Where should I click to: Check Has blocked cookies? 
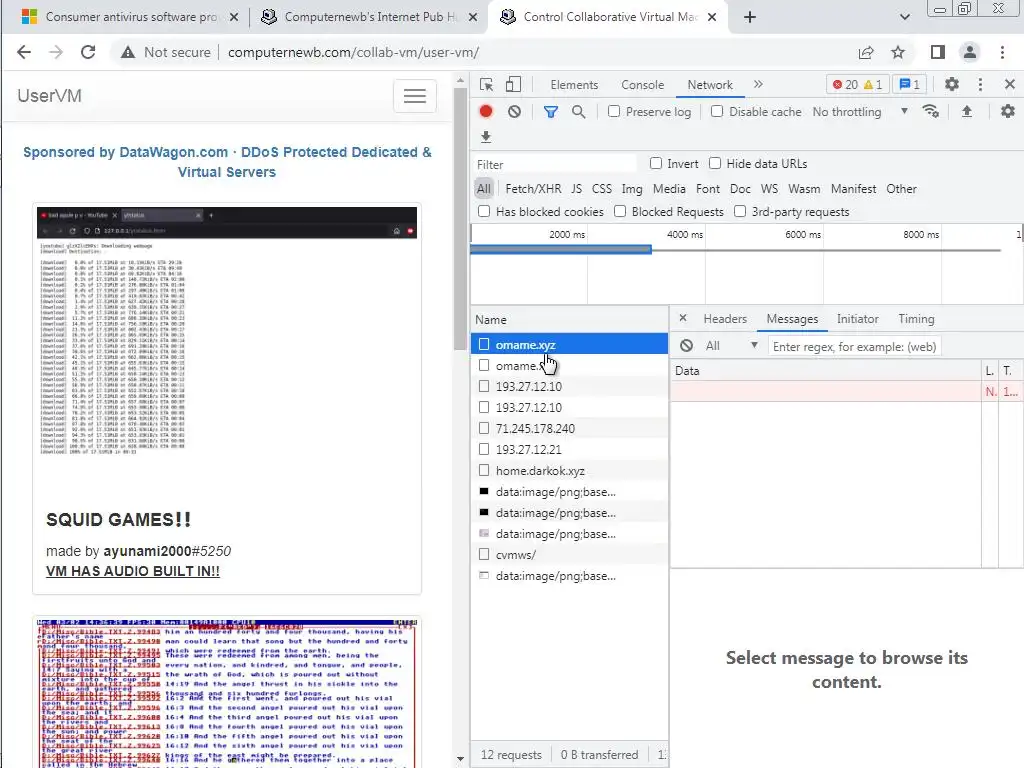coord(484,211)
